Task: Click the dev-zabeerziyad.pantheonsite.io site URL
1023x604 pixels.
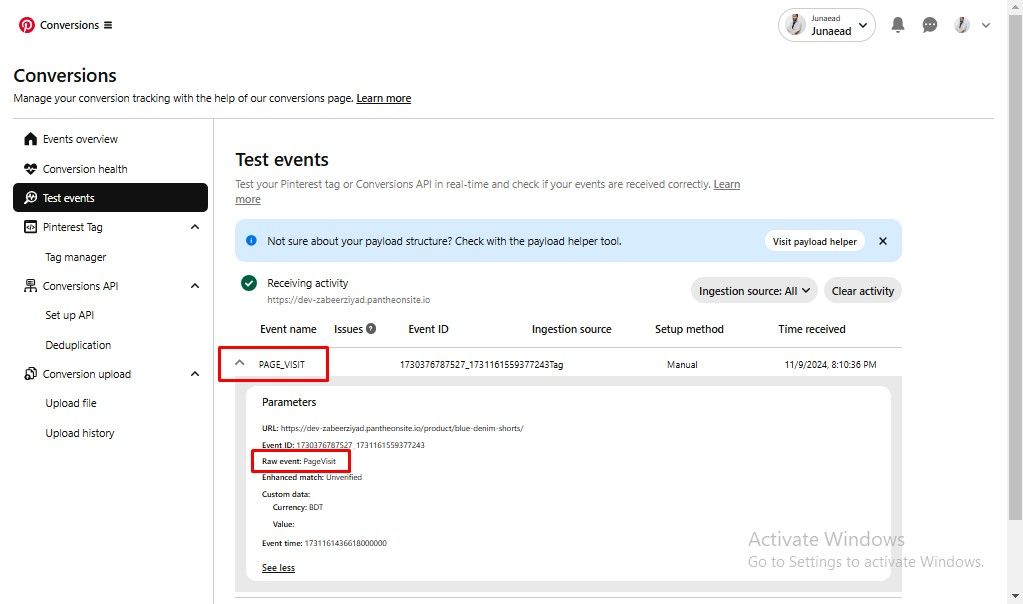Action: (348, 300)
